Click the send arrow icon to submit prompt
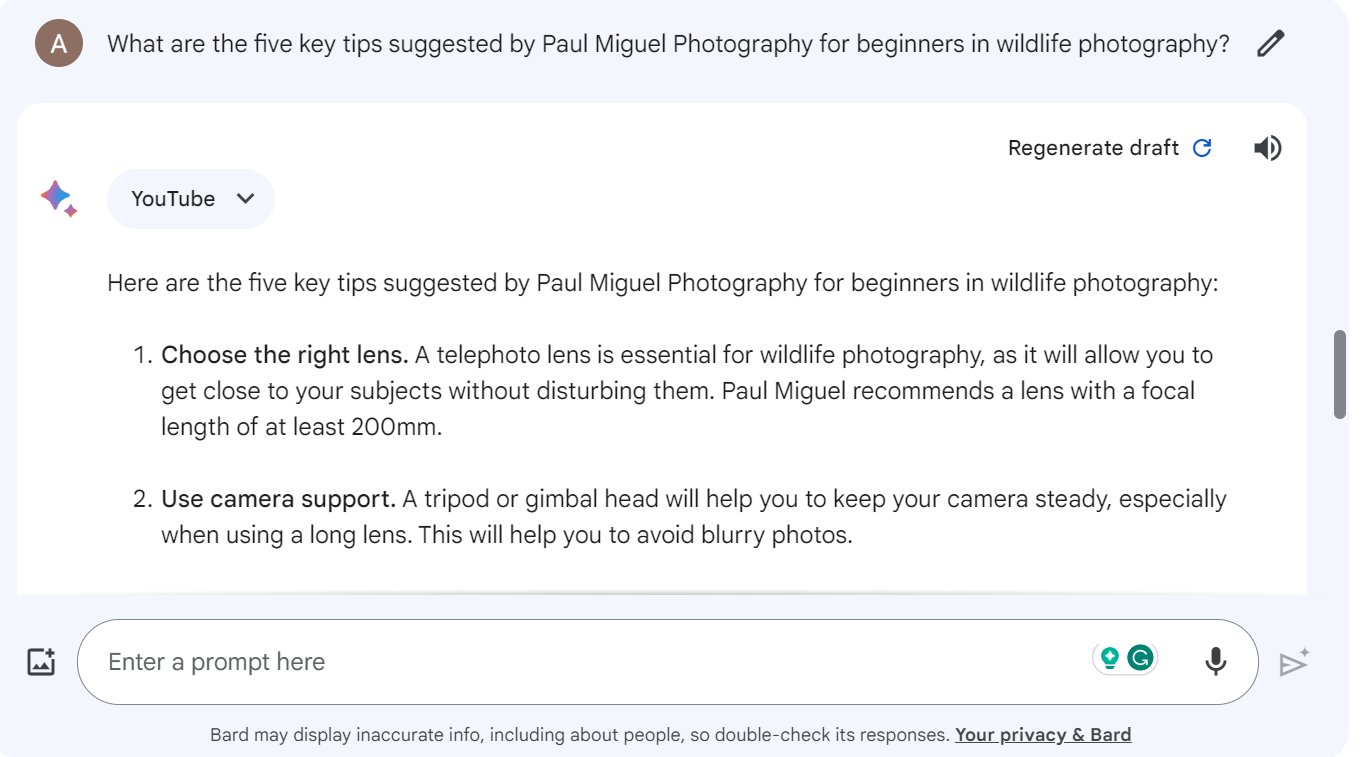Screen dimensions: 1371x757 pyautogui.click(x=1294, y=663)
